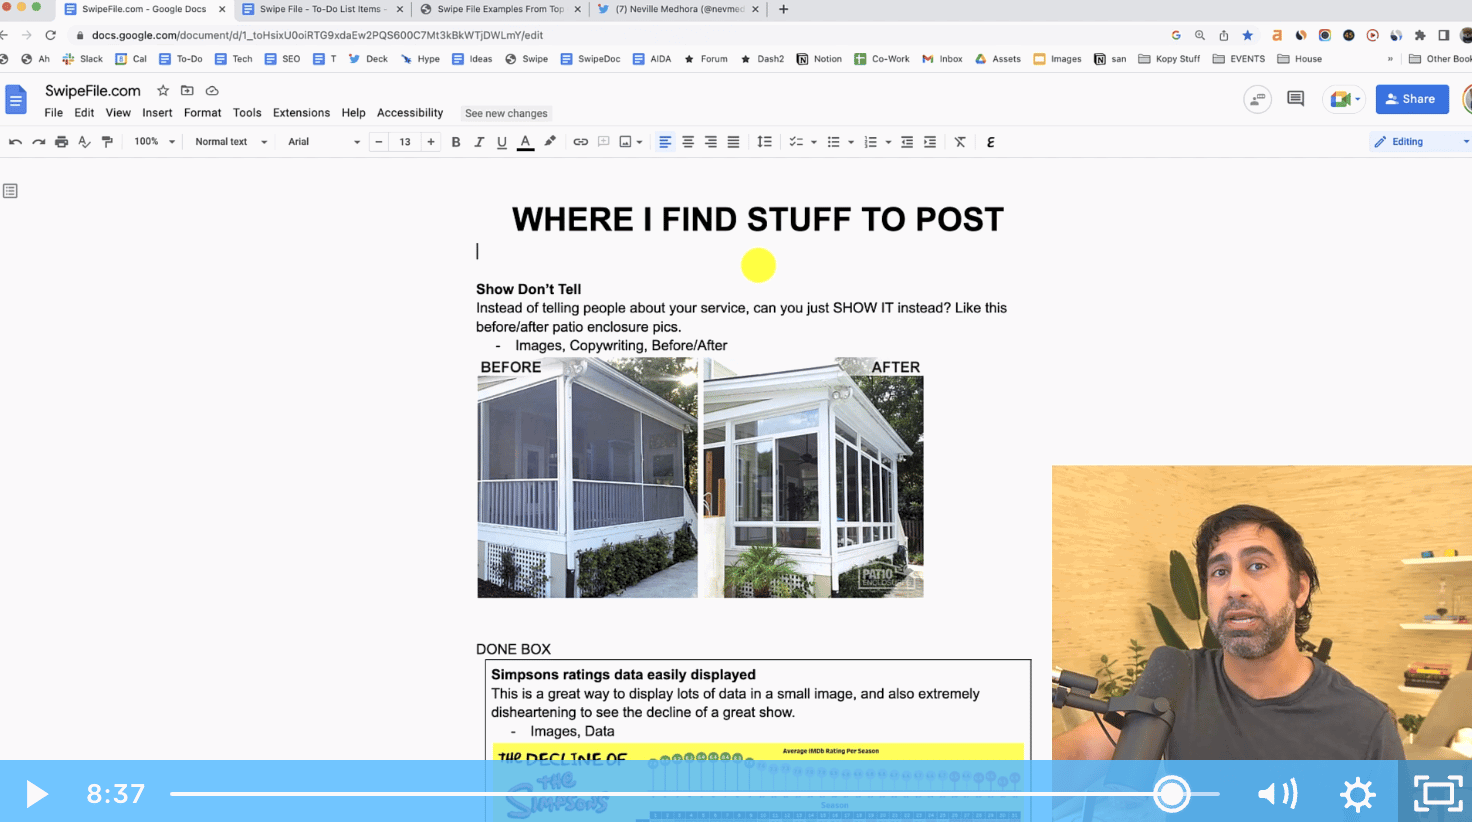This screenshot has width=1472, height=822.
Task: Increase paragraph indent
Action: [x=930, y=142]
